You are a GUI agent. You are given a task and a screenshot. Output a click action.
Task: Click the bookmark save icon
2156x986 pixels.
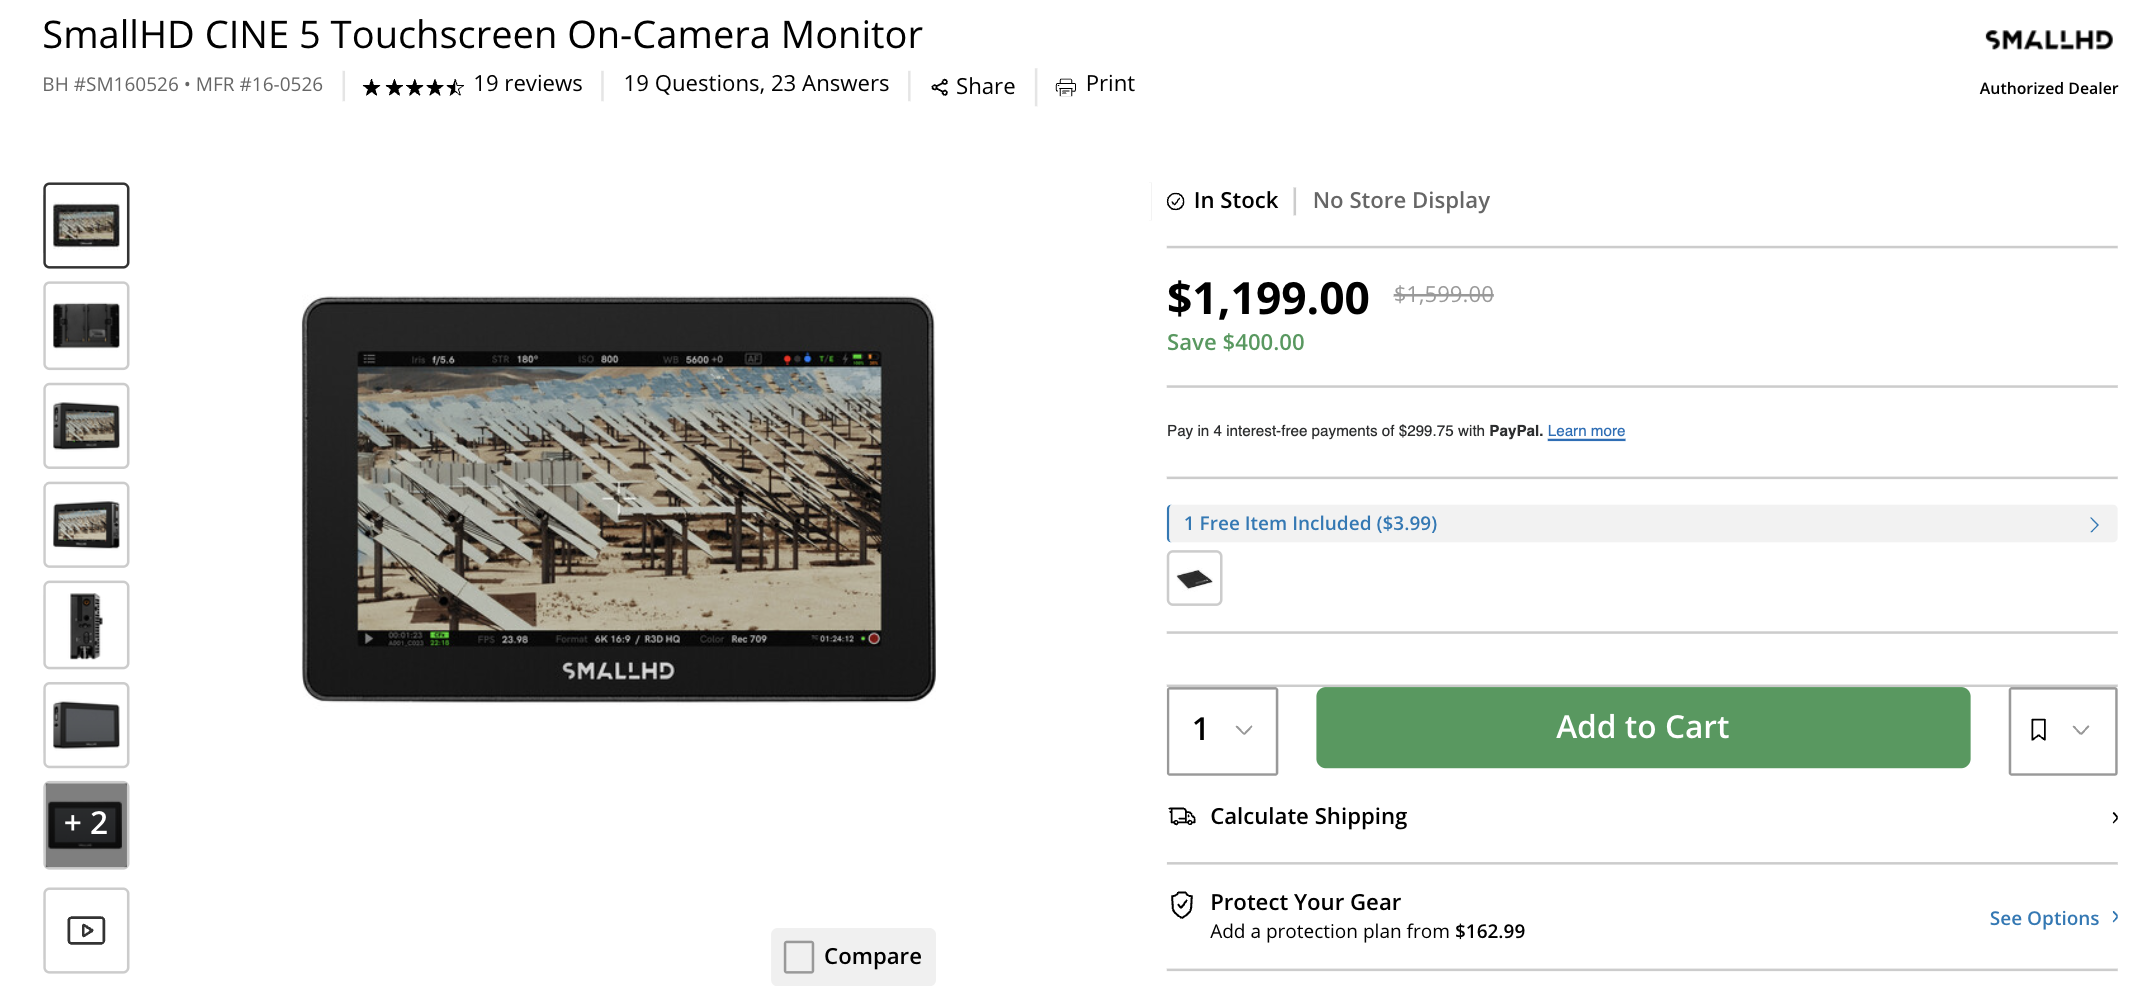click(x=2038, y=730)
